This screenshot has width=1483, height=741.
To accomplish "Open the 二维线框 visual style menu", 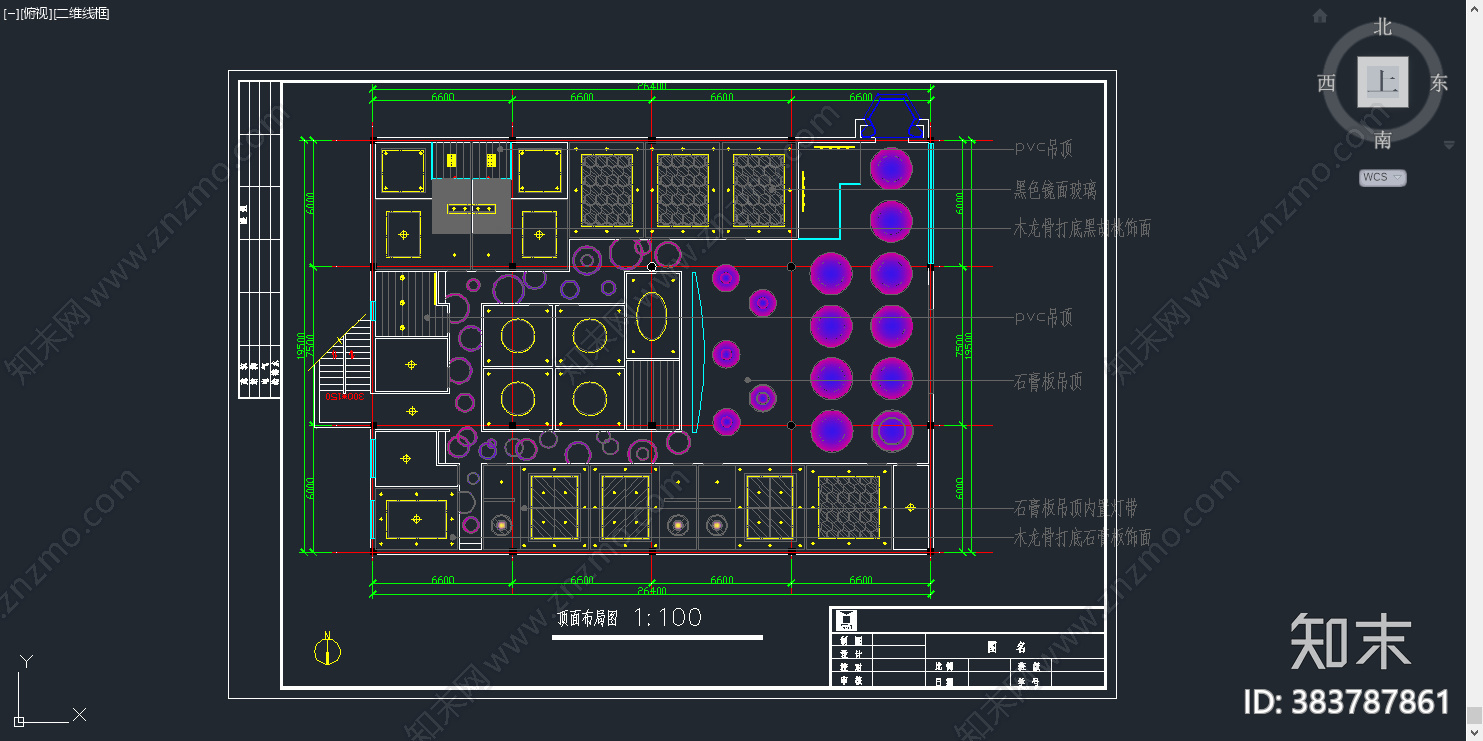I will pyautogui.click(x=82, y=13).
